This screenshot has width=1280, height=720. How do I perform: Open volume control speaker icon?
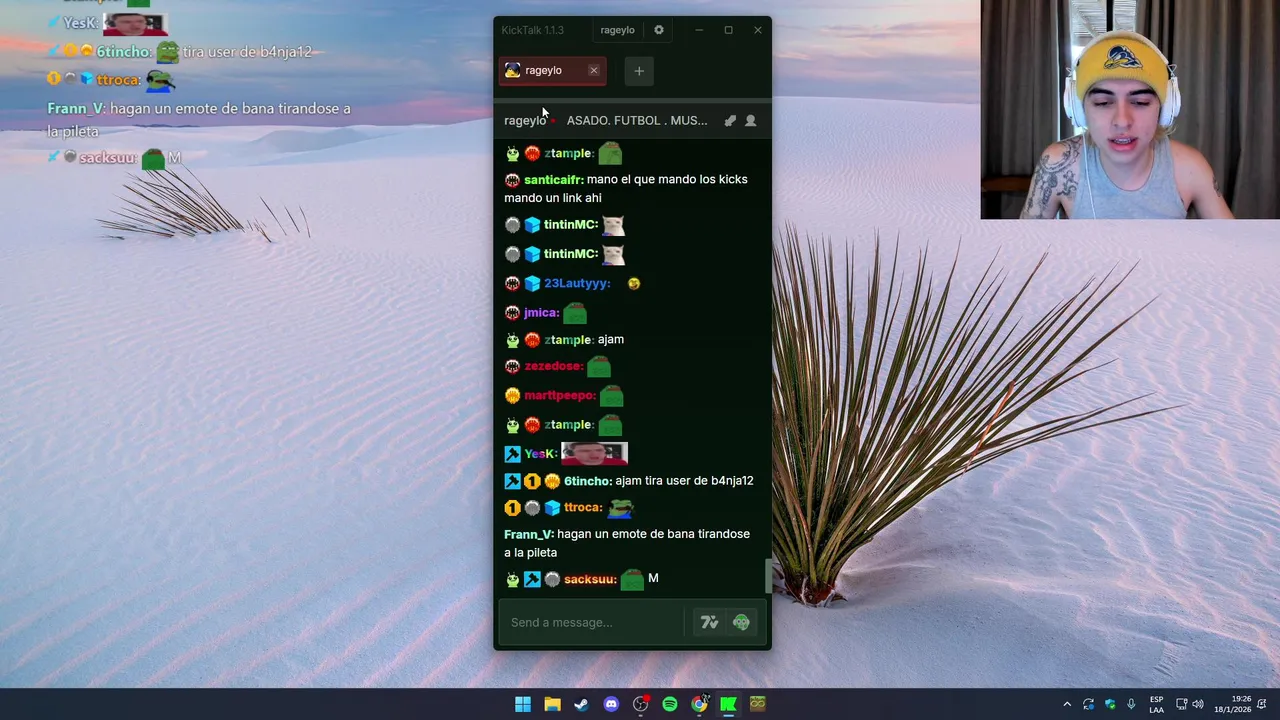(1198, 704)
